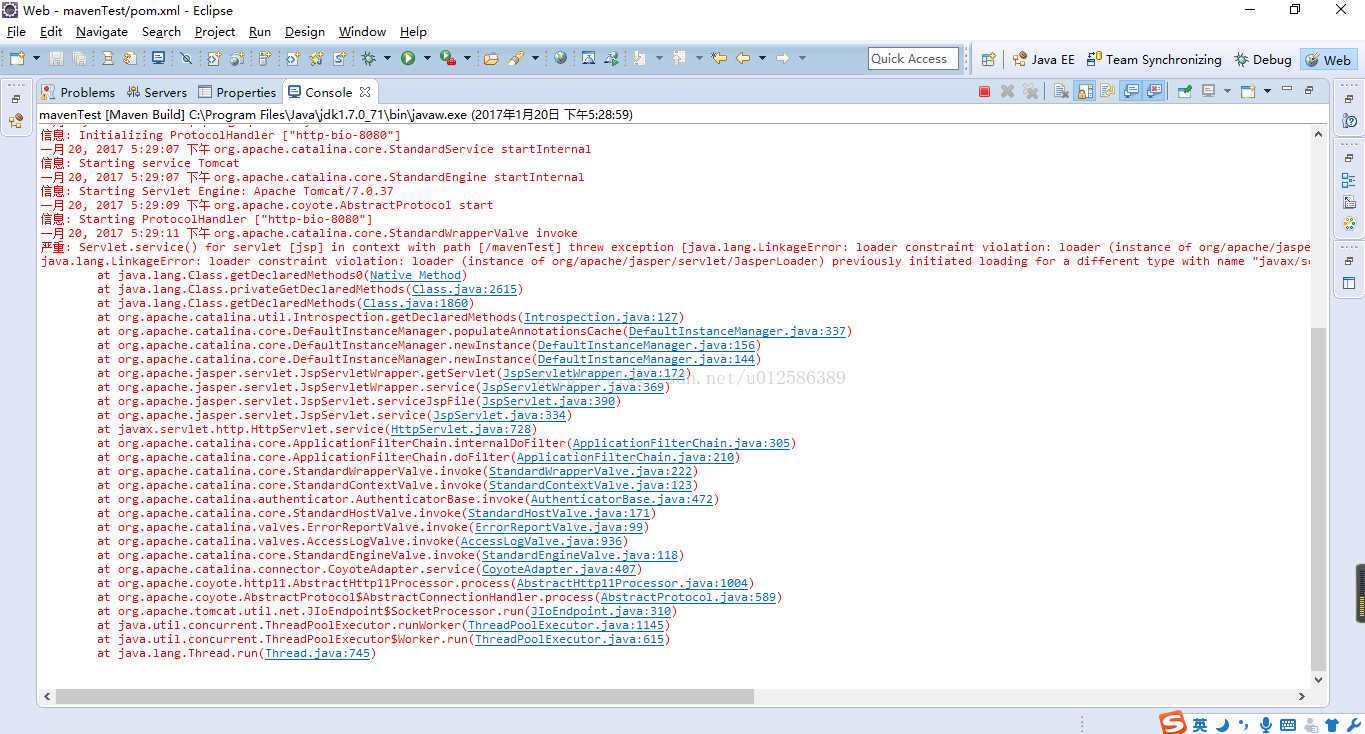Image resolution: width=1365 pixels, height=734 pixels.
Task: Open Display Selected Console dropdown arrow
Action: coord(1228,91)
